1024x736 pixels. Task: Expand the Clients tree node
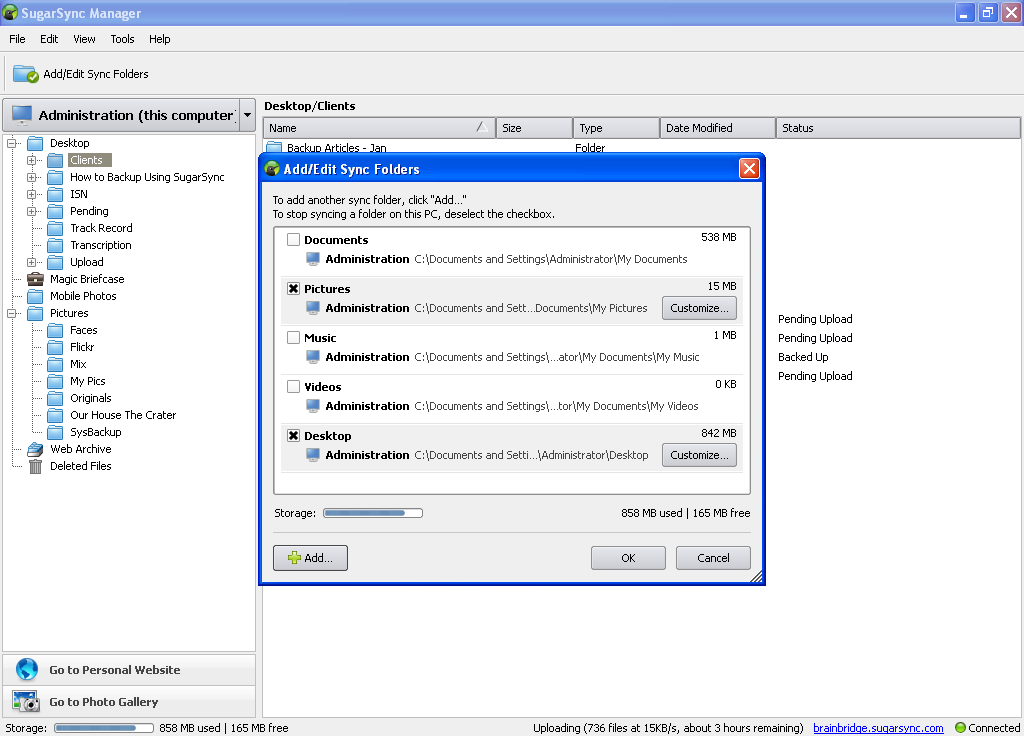tap(31, 160)
